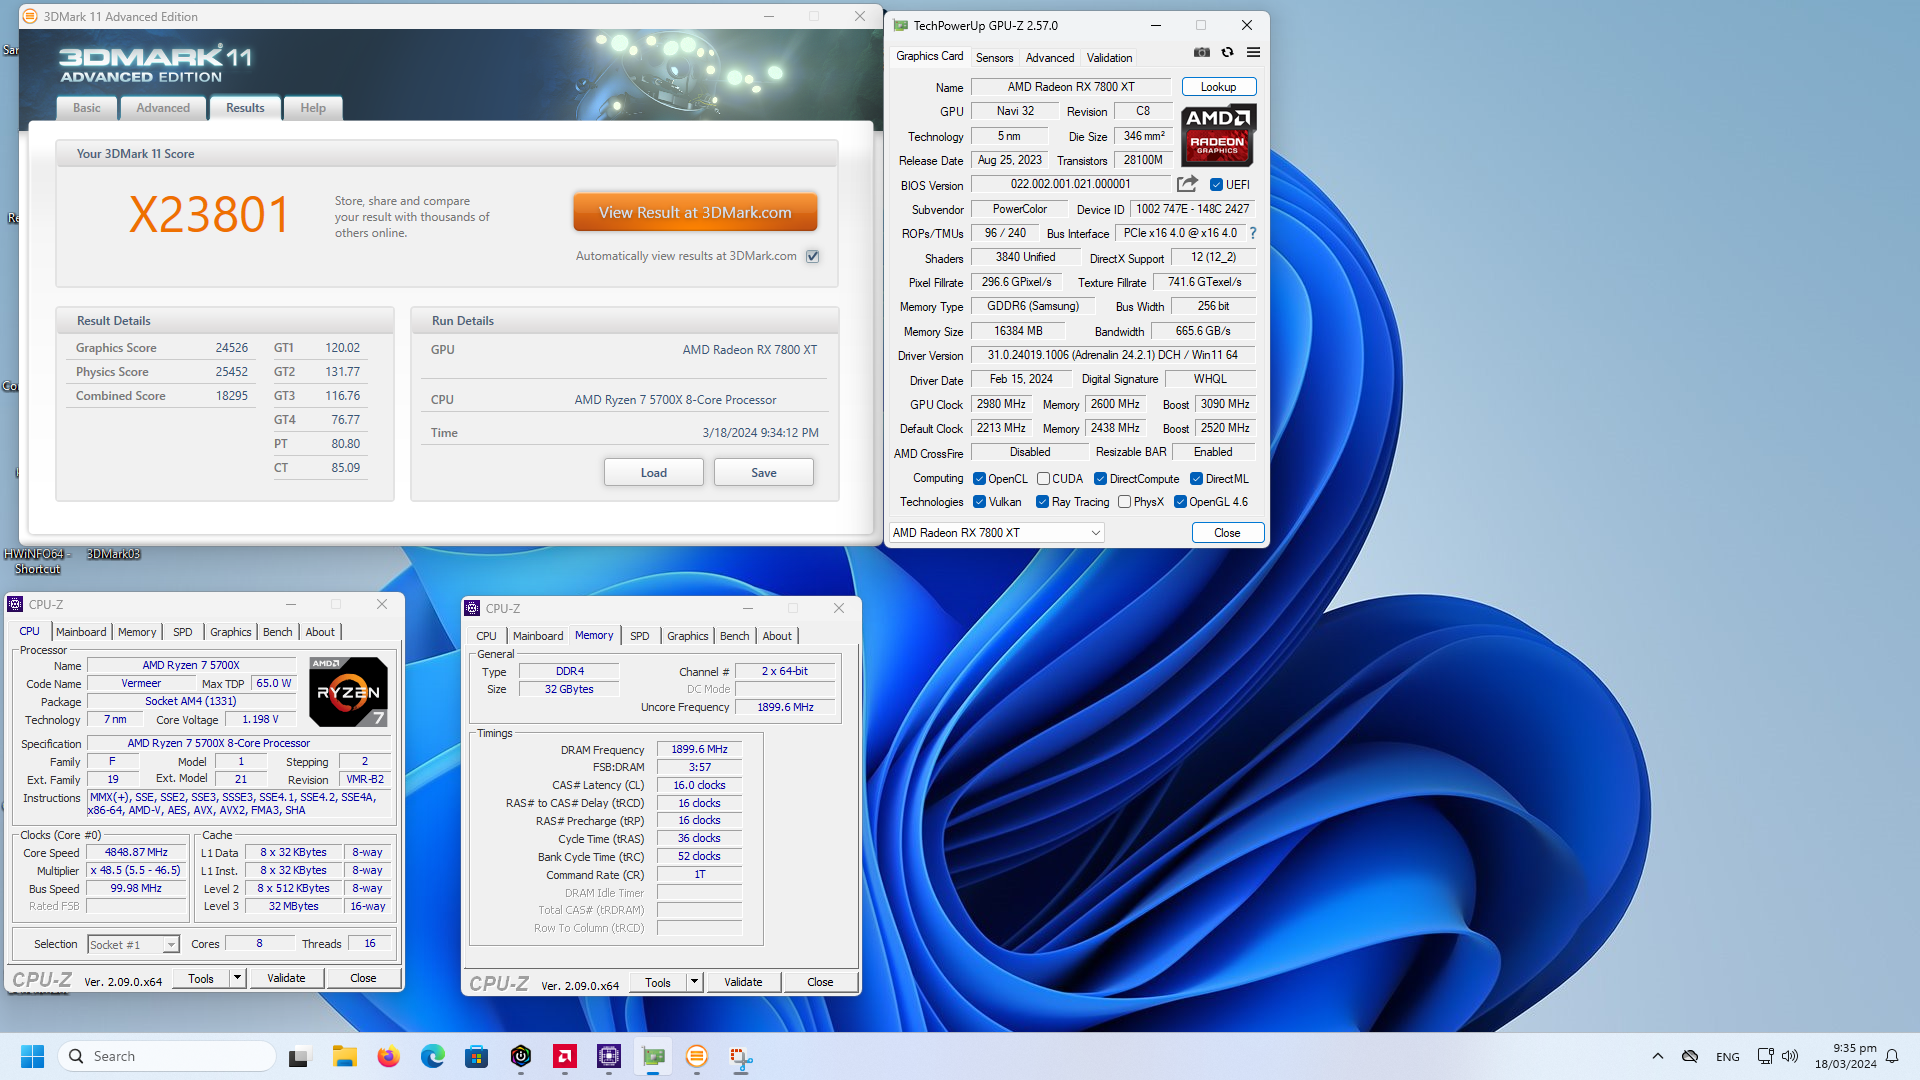Take a GPU-Z screenshot with camera icon
The width and height of the screenshot is (1920, 1080).
[x=1201, y=53]
